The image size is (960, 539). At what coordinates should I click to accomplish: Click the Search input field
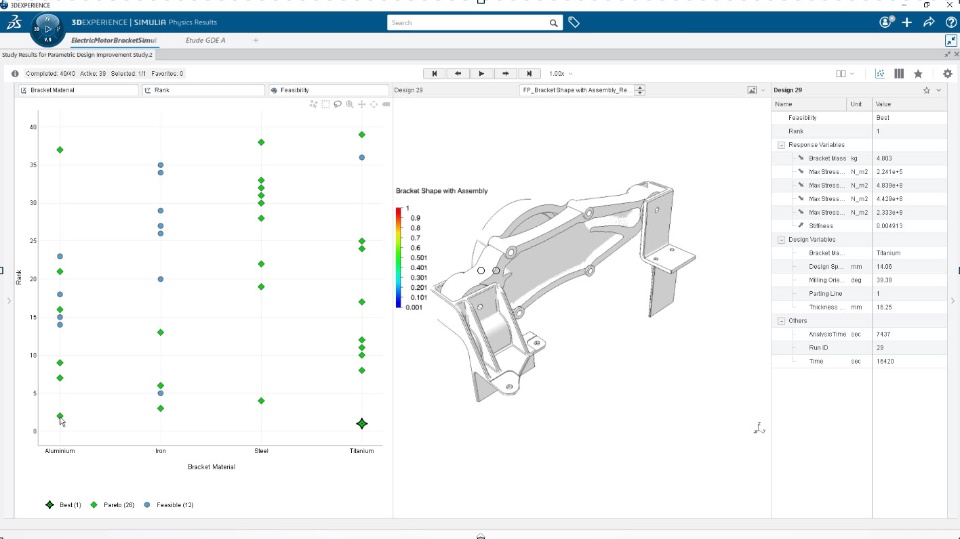[468, 23]
